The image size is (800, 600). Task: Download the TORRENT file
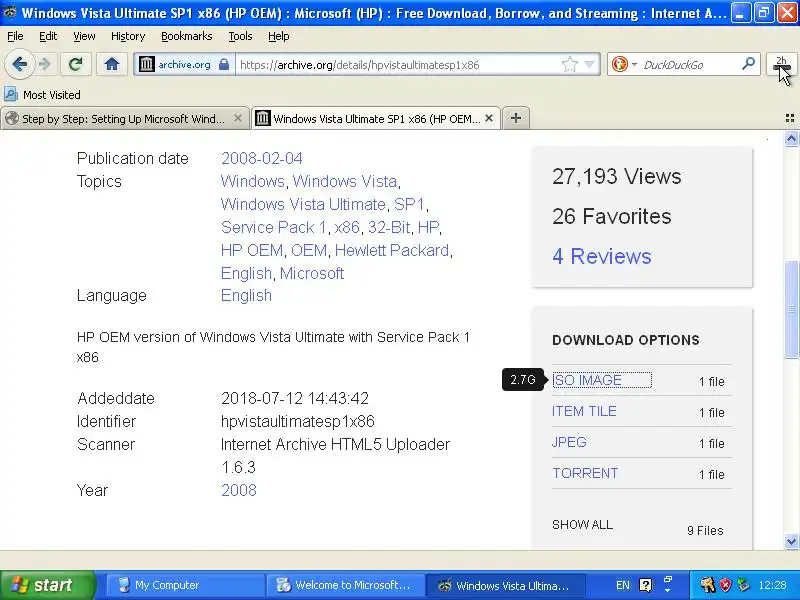click(x=585, y=473)
